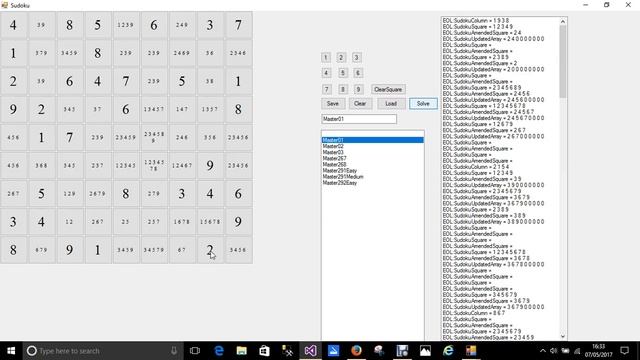Click the Sudoku app icon in the title bar
The image size is (640, 360).
(x=5, y=5)
